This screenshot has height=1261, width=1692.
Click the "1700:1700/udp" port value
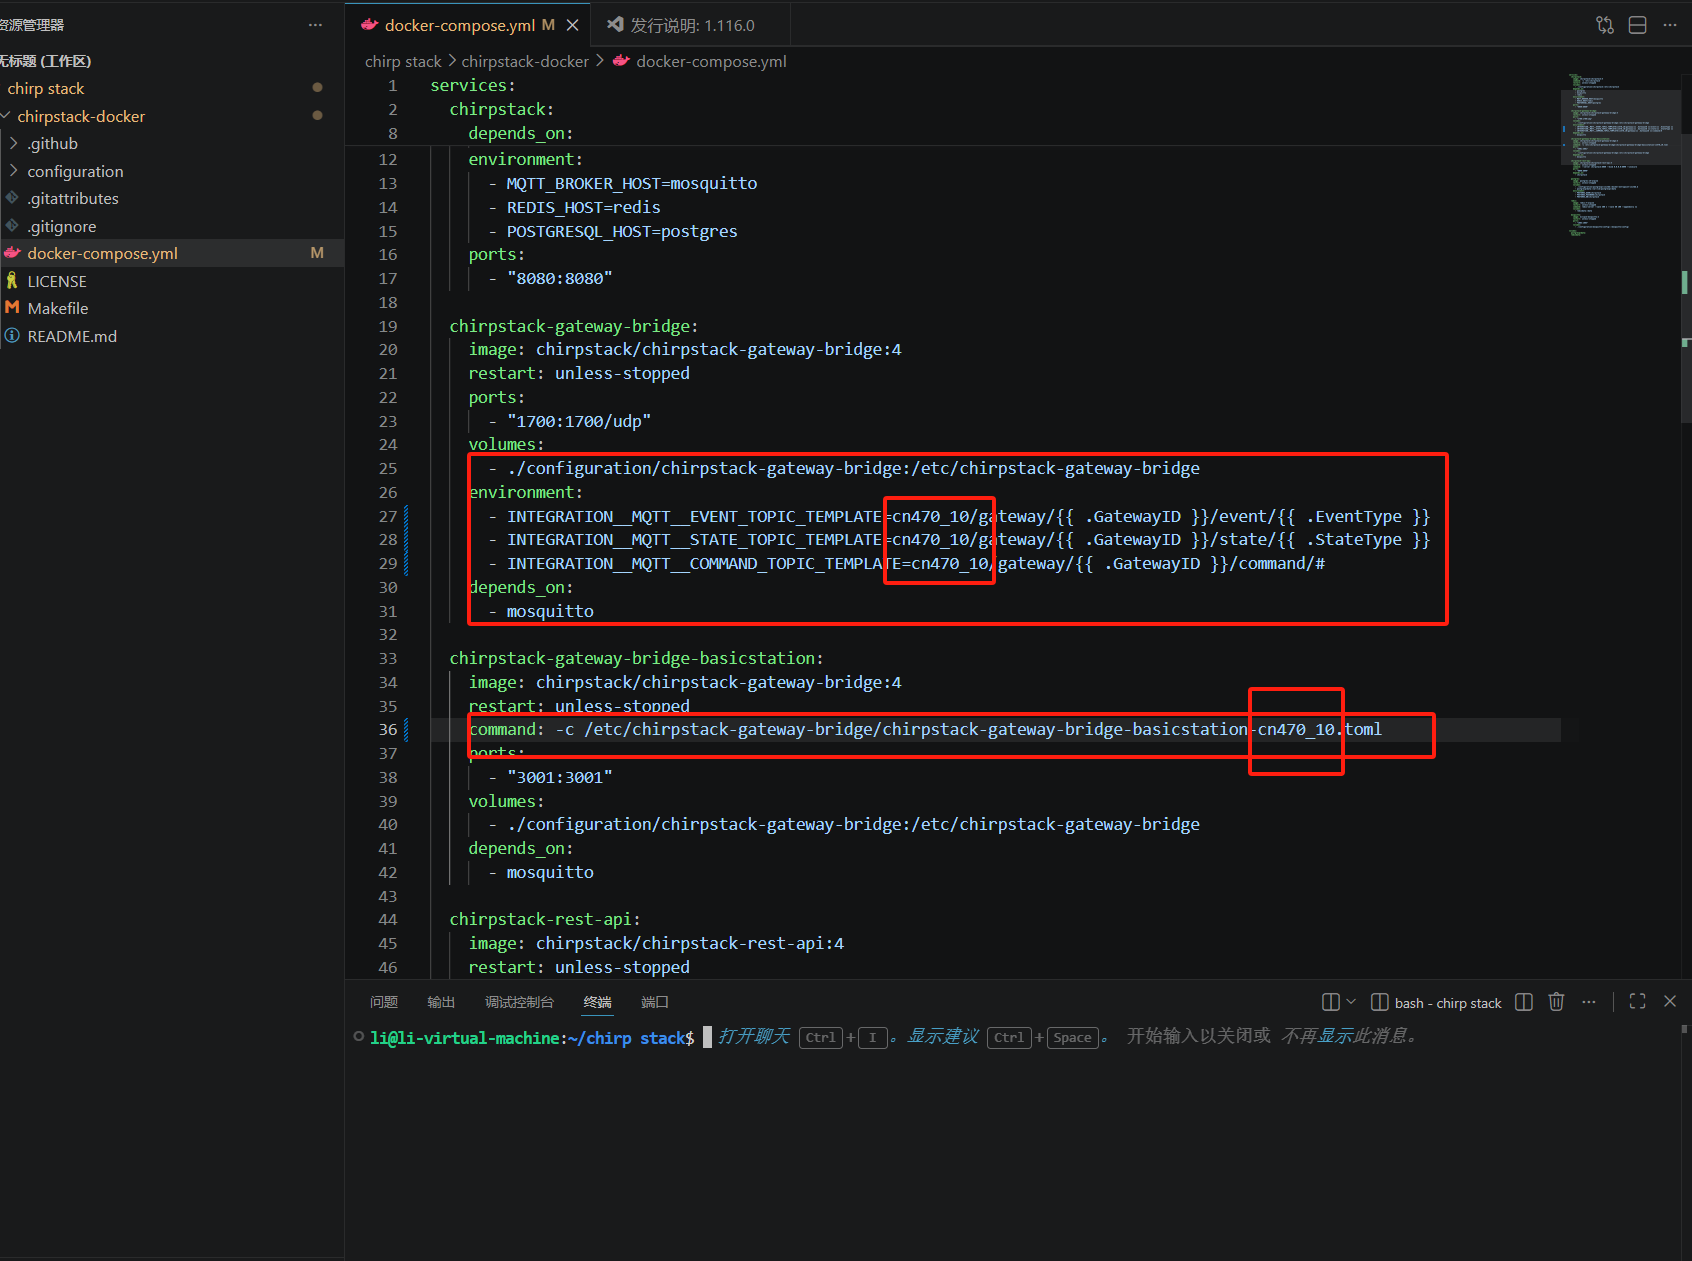(579, 422)
